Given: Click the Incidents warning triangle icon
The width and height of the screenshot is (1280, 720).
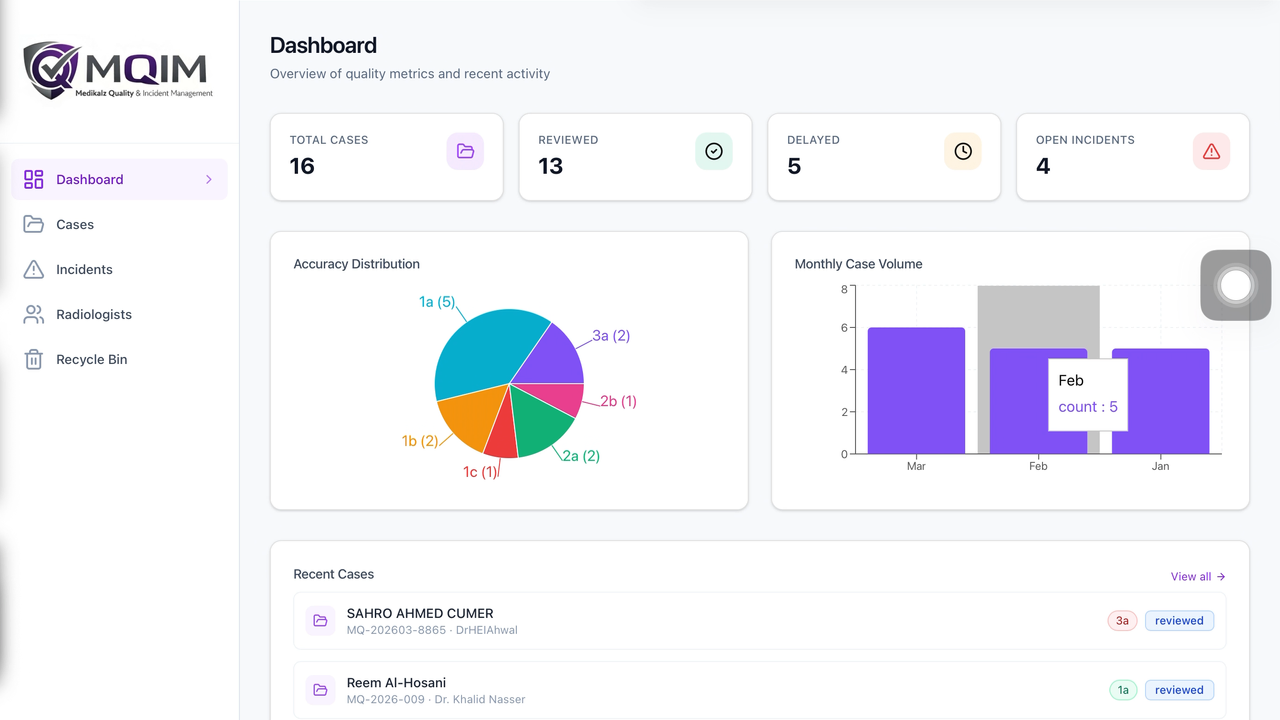Looking at the screenshot, I should [34, 269].
